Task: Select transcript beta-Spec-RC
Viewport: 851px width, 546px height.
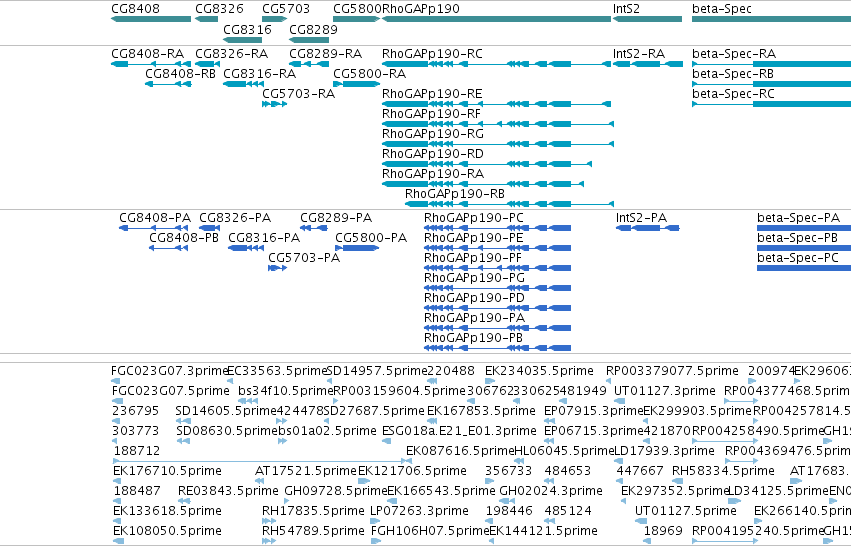Action: tap(733, 94)
